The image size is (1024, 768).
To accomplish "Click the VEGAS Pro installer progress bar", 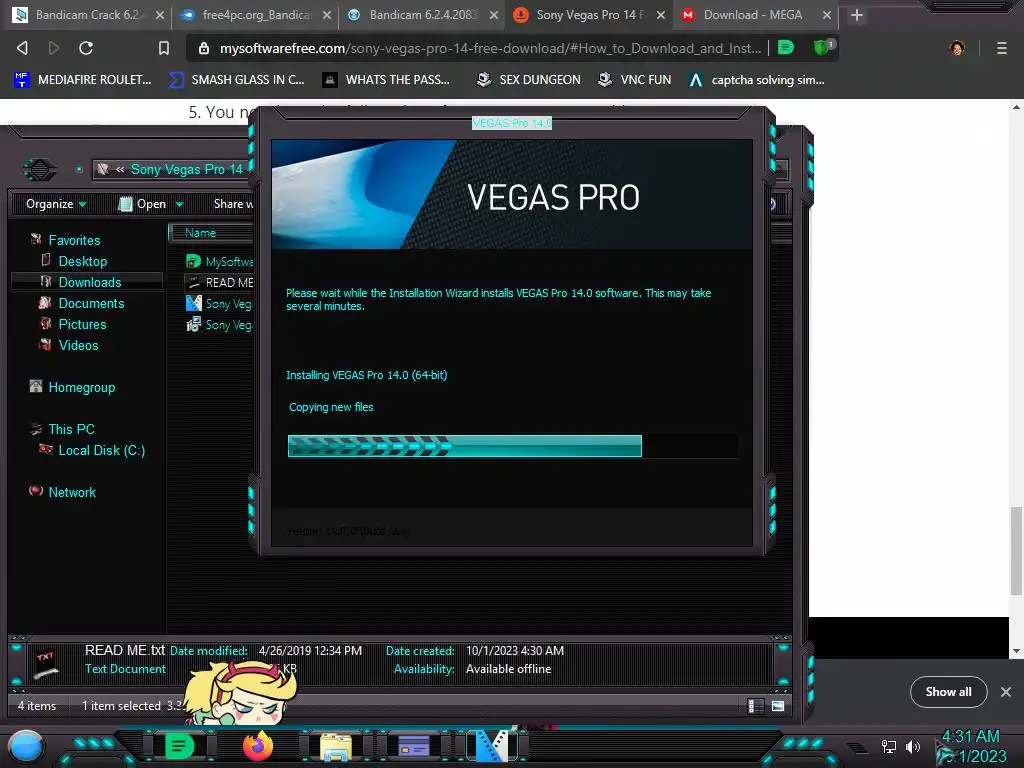I will pyautogui.click(x=513, y=446).
